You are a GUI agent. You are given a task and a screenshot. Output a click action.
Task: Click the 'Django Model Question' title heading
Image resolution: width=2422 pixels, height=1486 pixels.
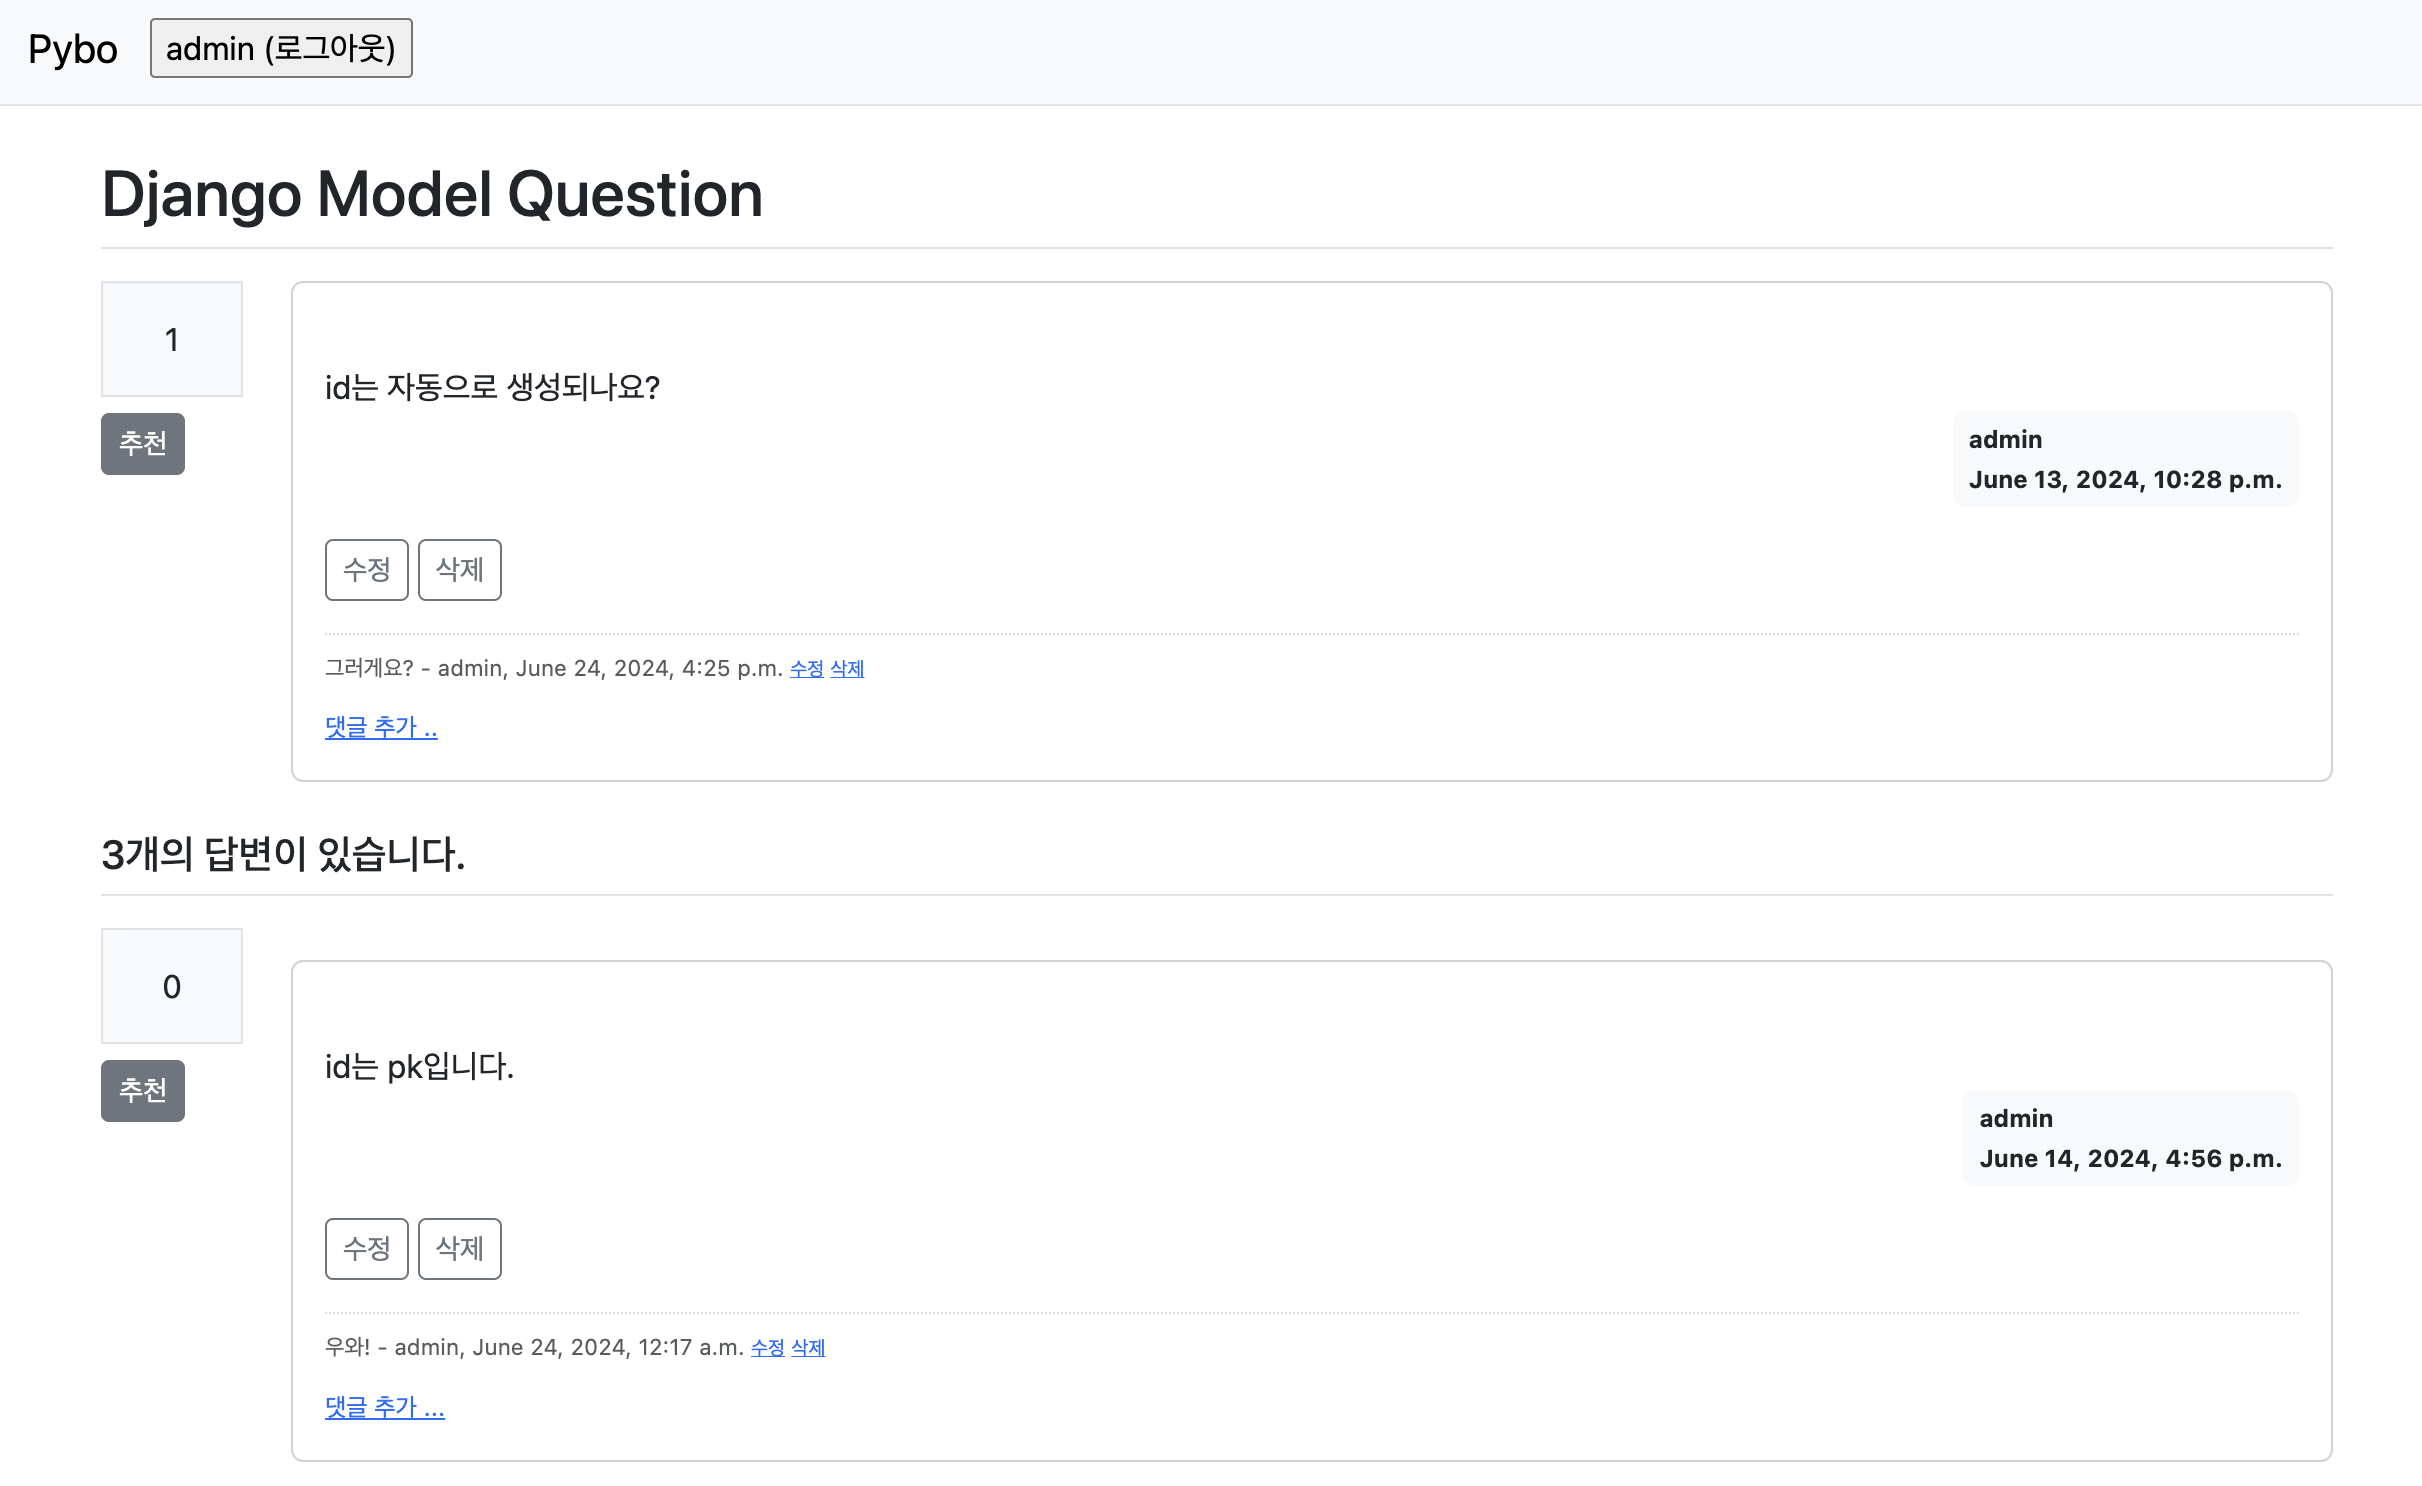[x=432, y=194]
